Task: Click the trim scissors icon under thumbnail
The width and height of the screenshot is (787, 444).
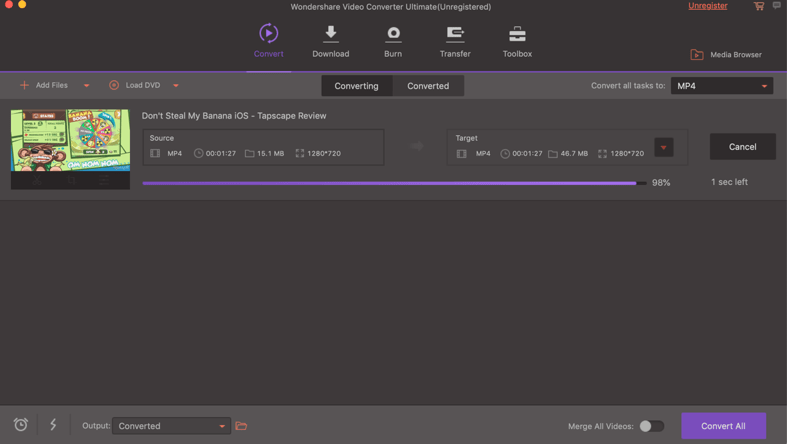Action: 37,181
